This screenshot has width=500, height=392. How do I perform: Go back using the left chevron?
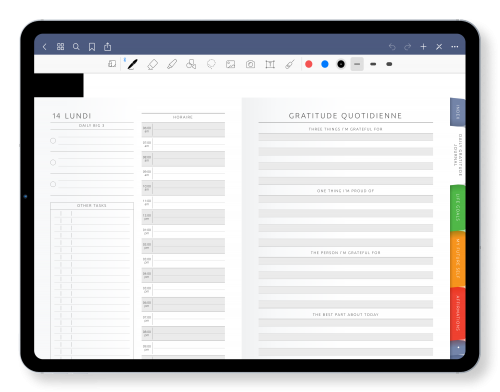click(x=45, y=47)
